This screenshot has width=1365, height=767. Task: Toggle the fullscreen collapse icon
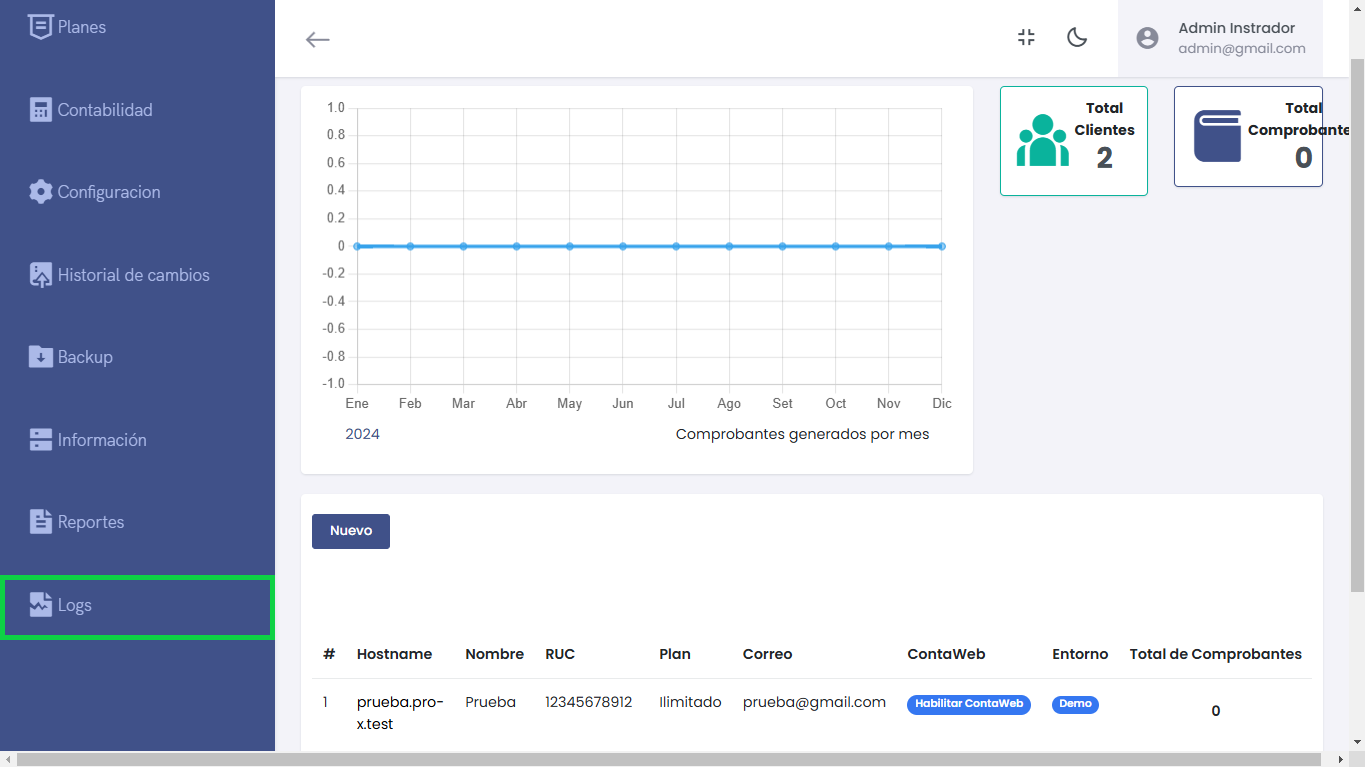(x=1026, y=38)
